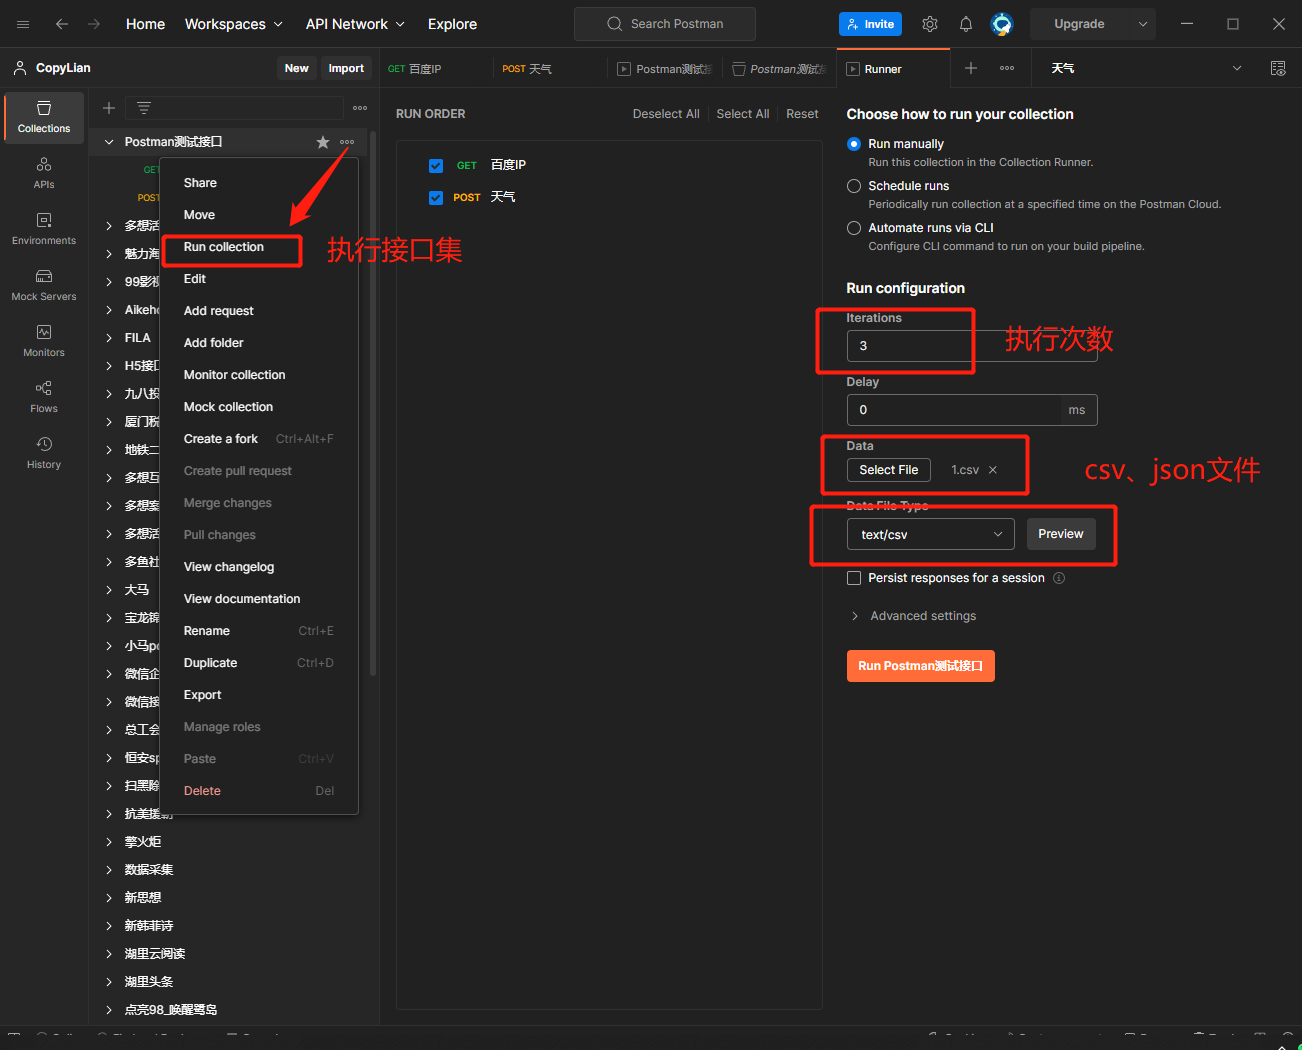Open Environments in the sidebar

[x=44, y=229]
